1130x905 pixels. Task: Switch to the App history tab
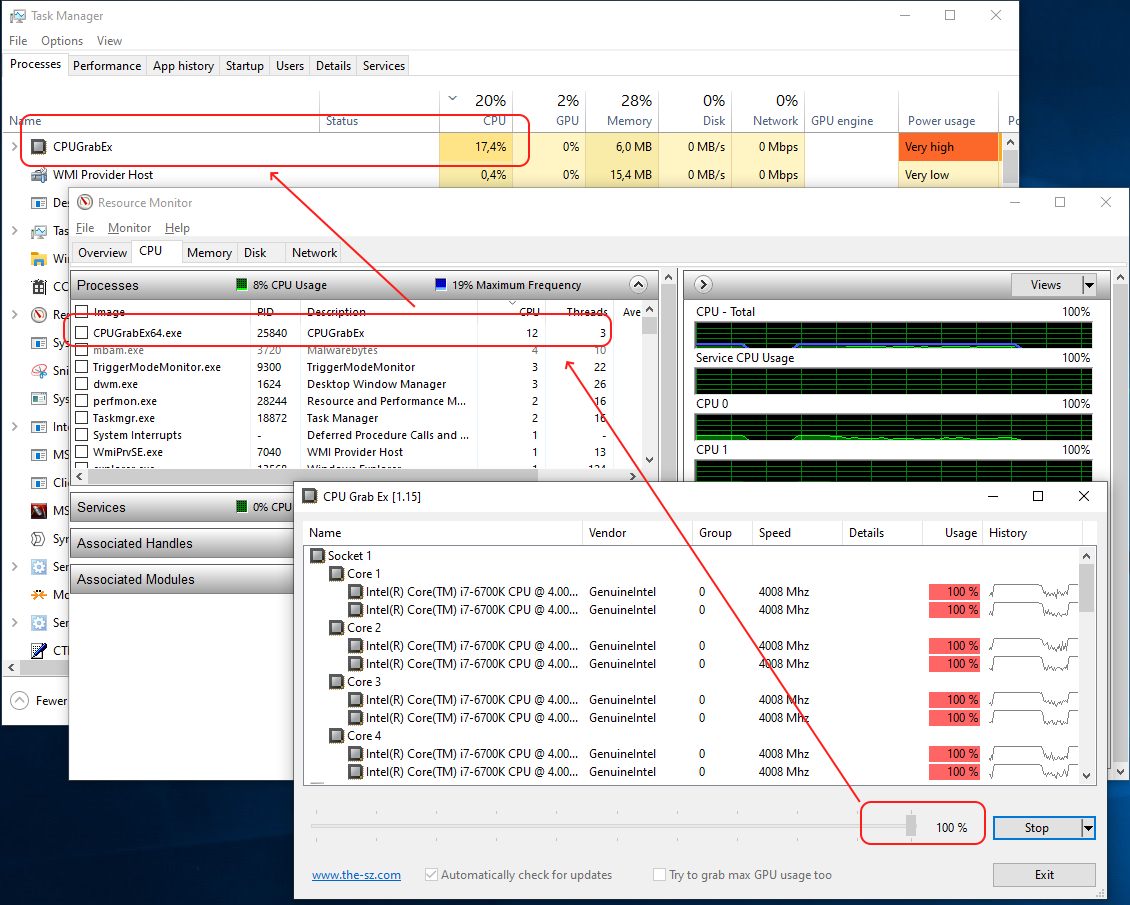(x=183, y=66)
